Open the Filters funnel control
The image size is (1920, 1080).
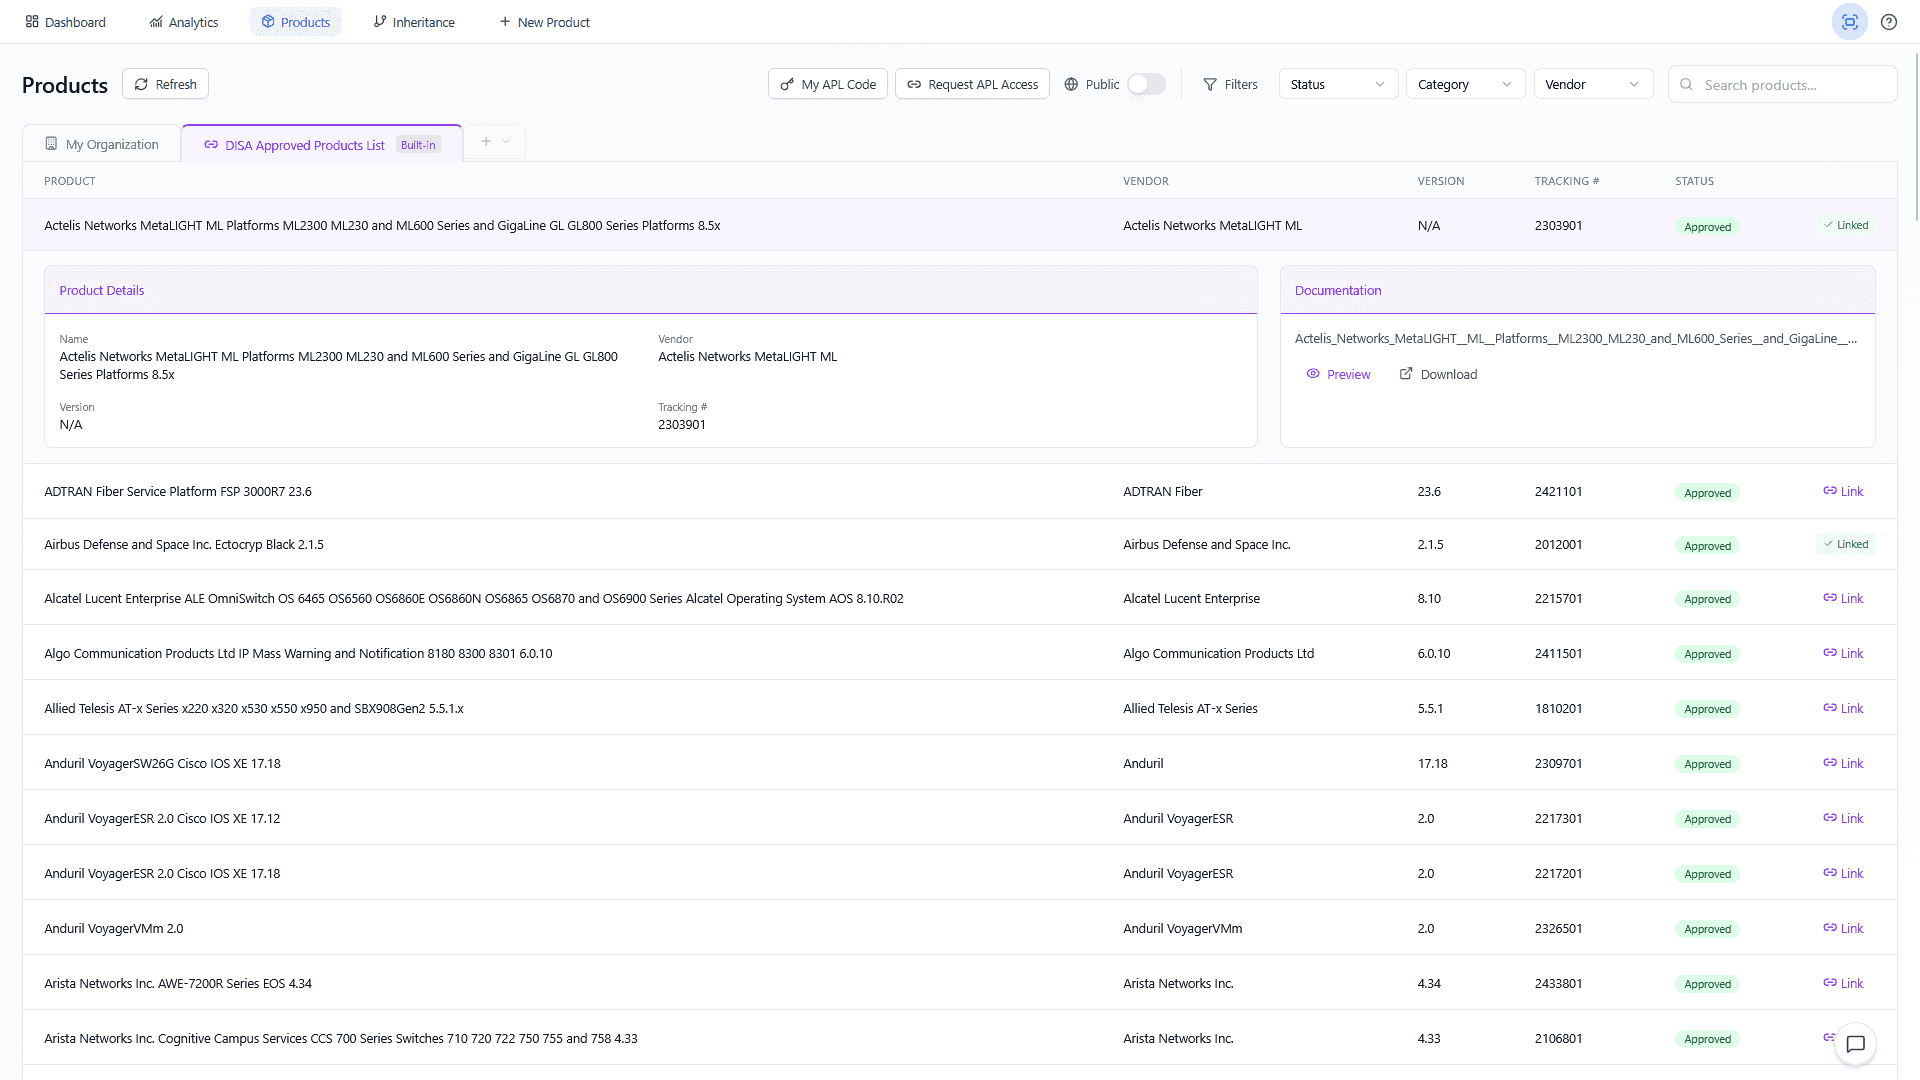[1230, 84]
